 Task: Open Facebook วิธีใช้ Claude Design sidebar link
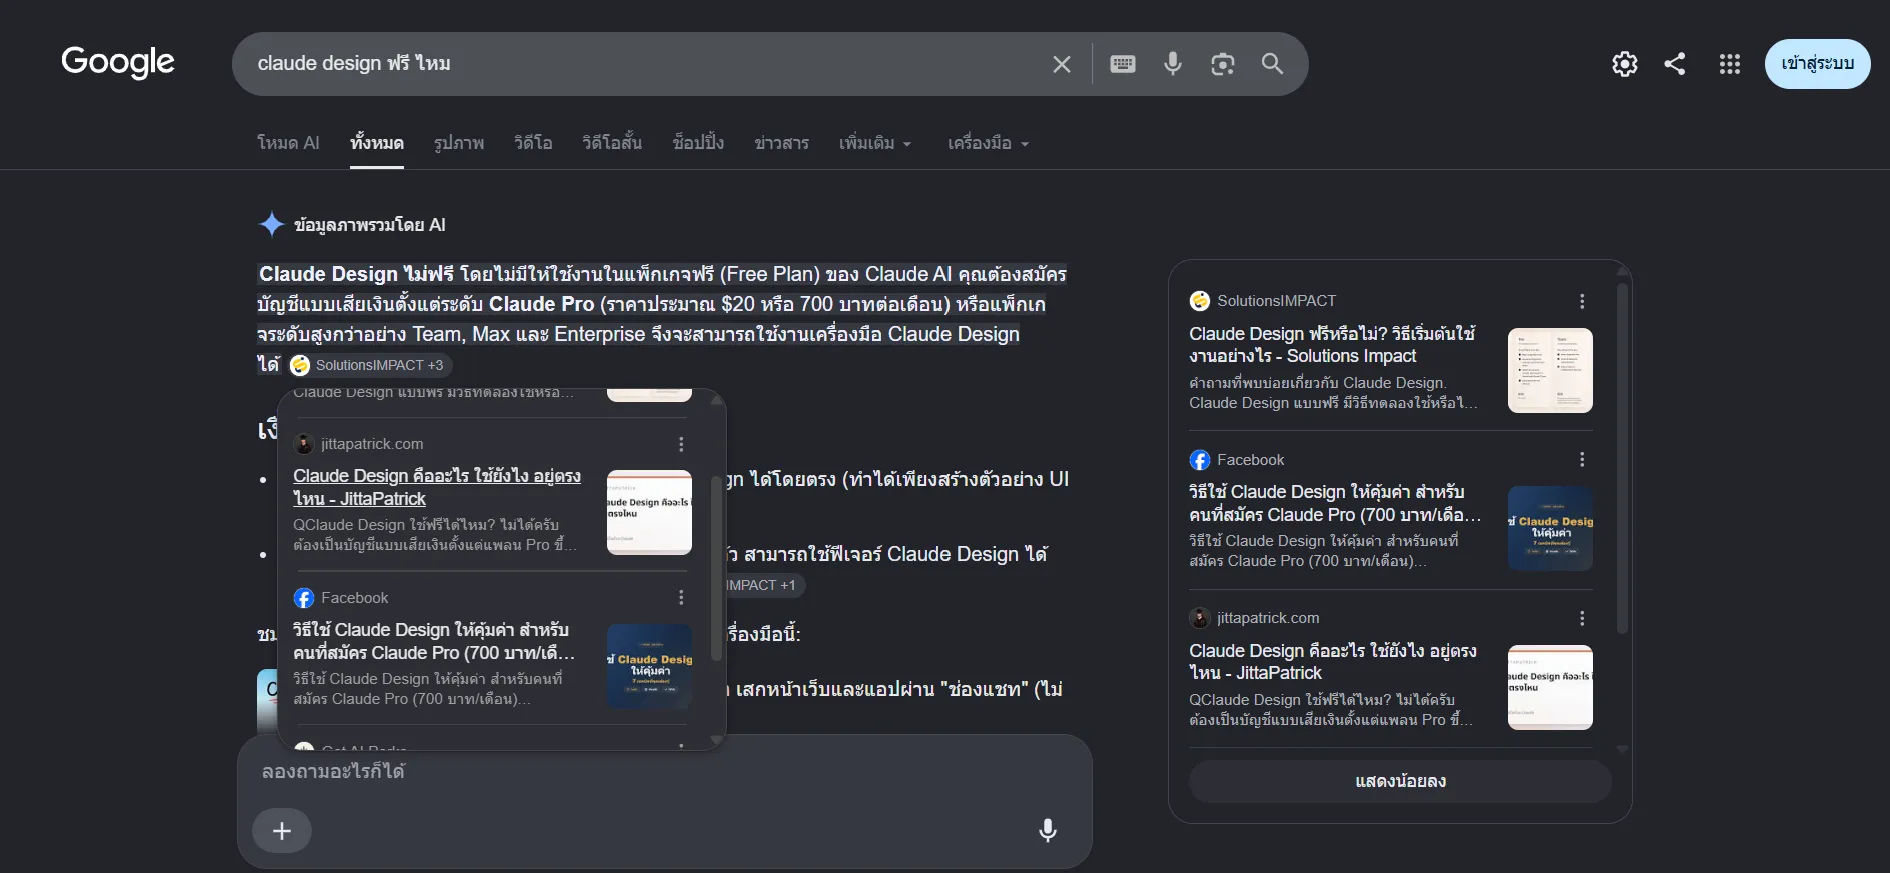tap(1334, 503)
